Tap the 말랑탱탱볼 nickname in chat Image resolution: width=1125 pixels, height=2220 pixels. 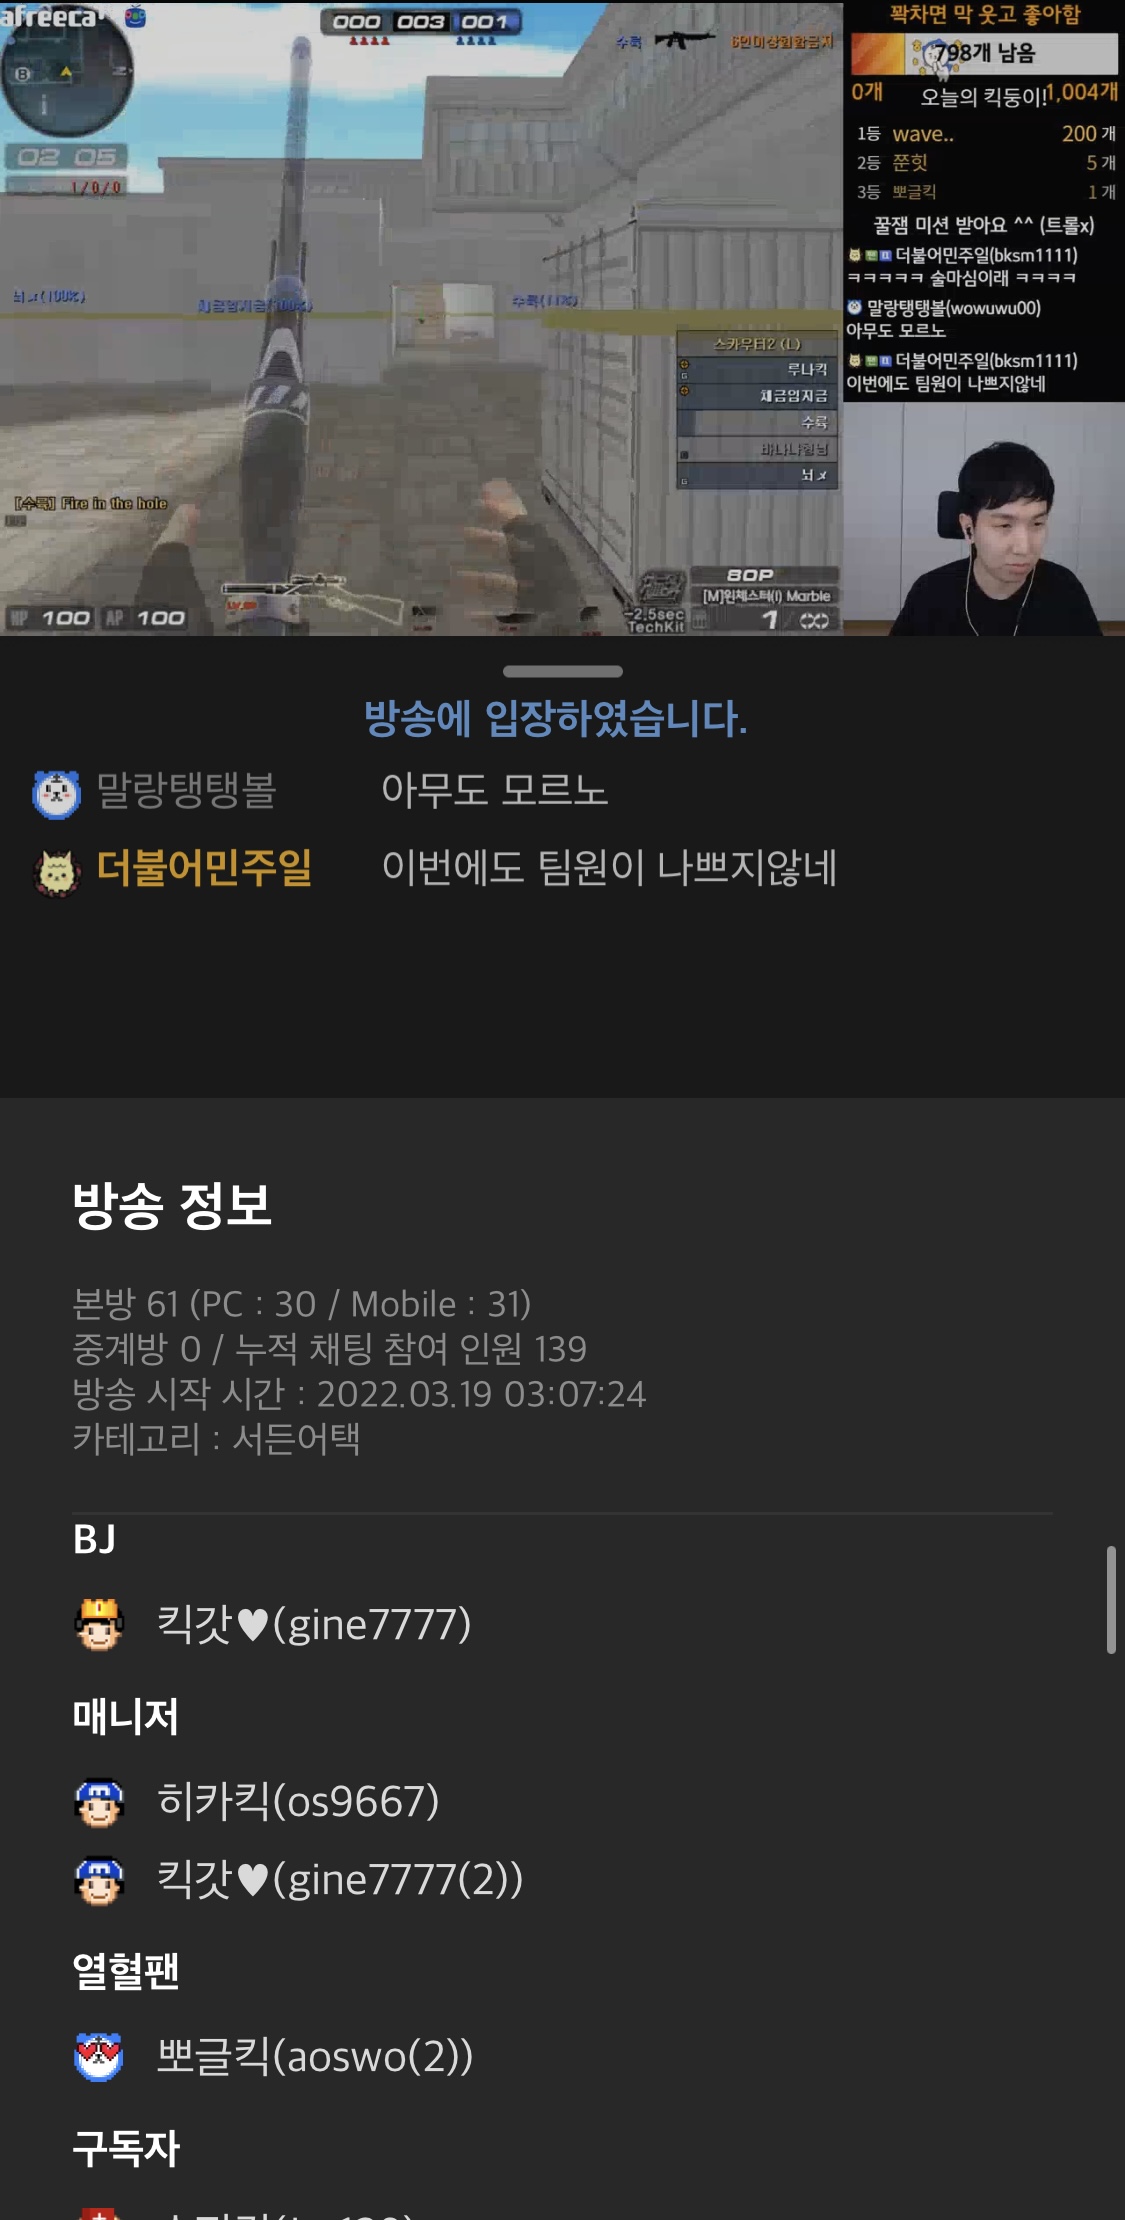(x=186, y=790)
